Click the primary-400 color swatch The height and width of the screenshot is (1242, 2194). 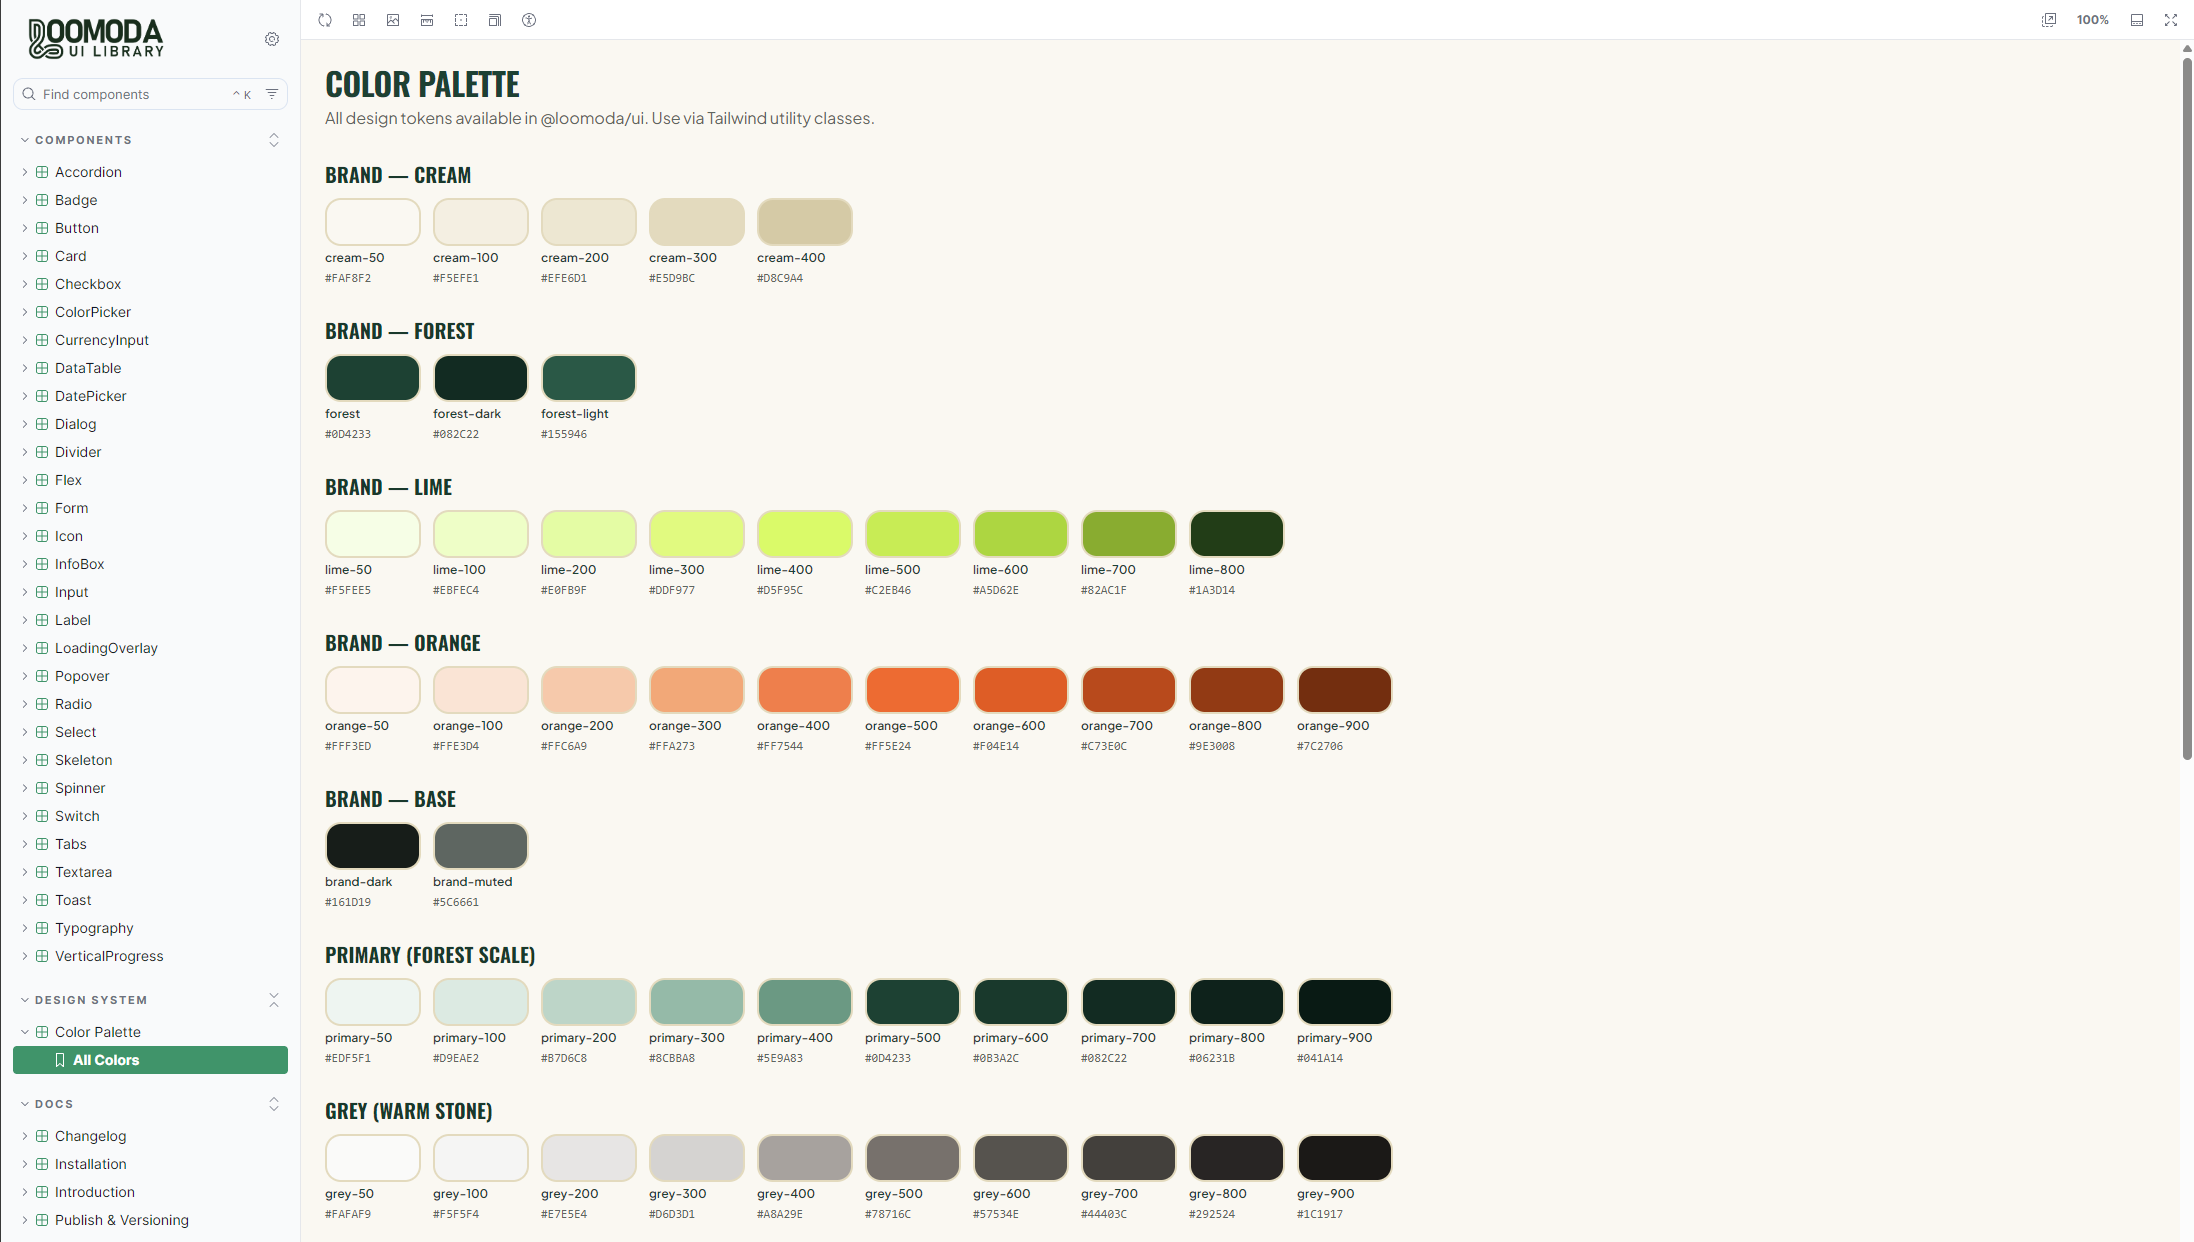[805, 1002]
